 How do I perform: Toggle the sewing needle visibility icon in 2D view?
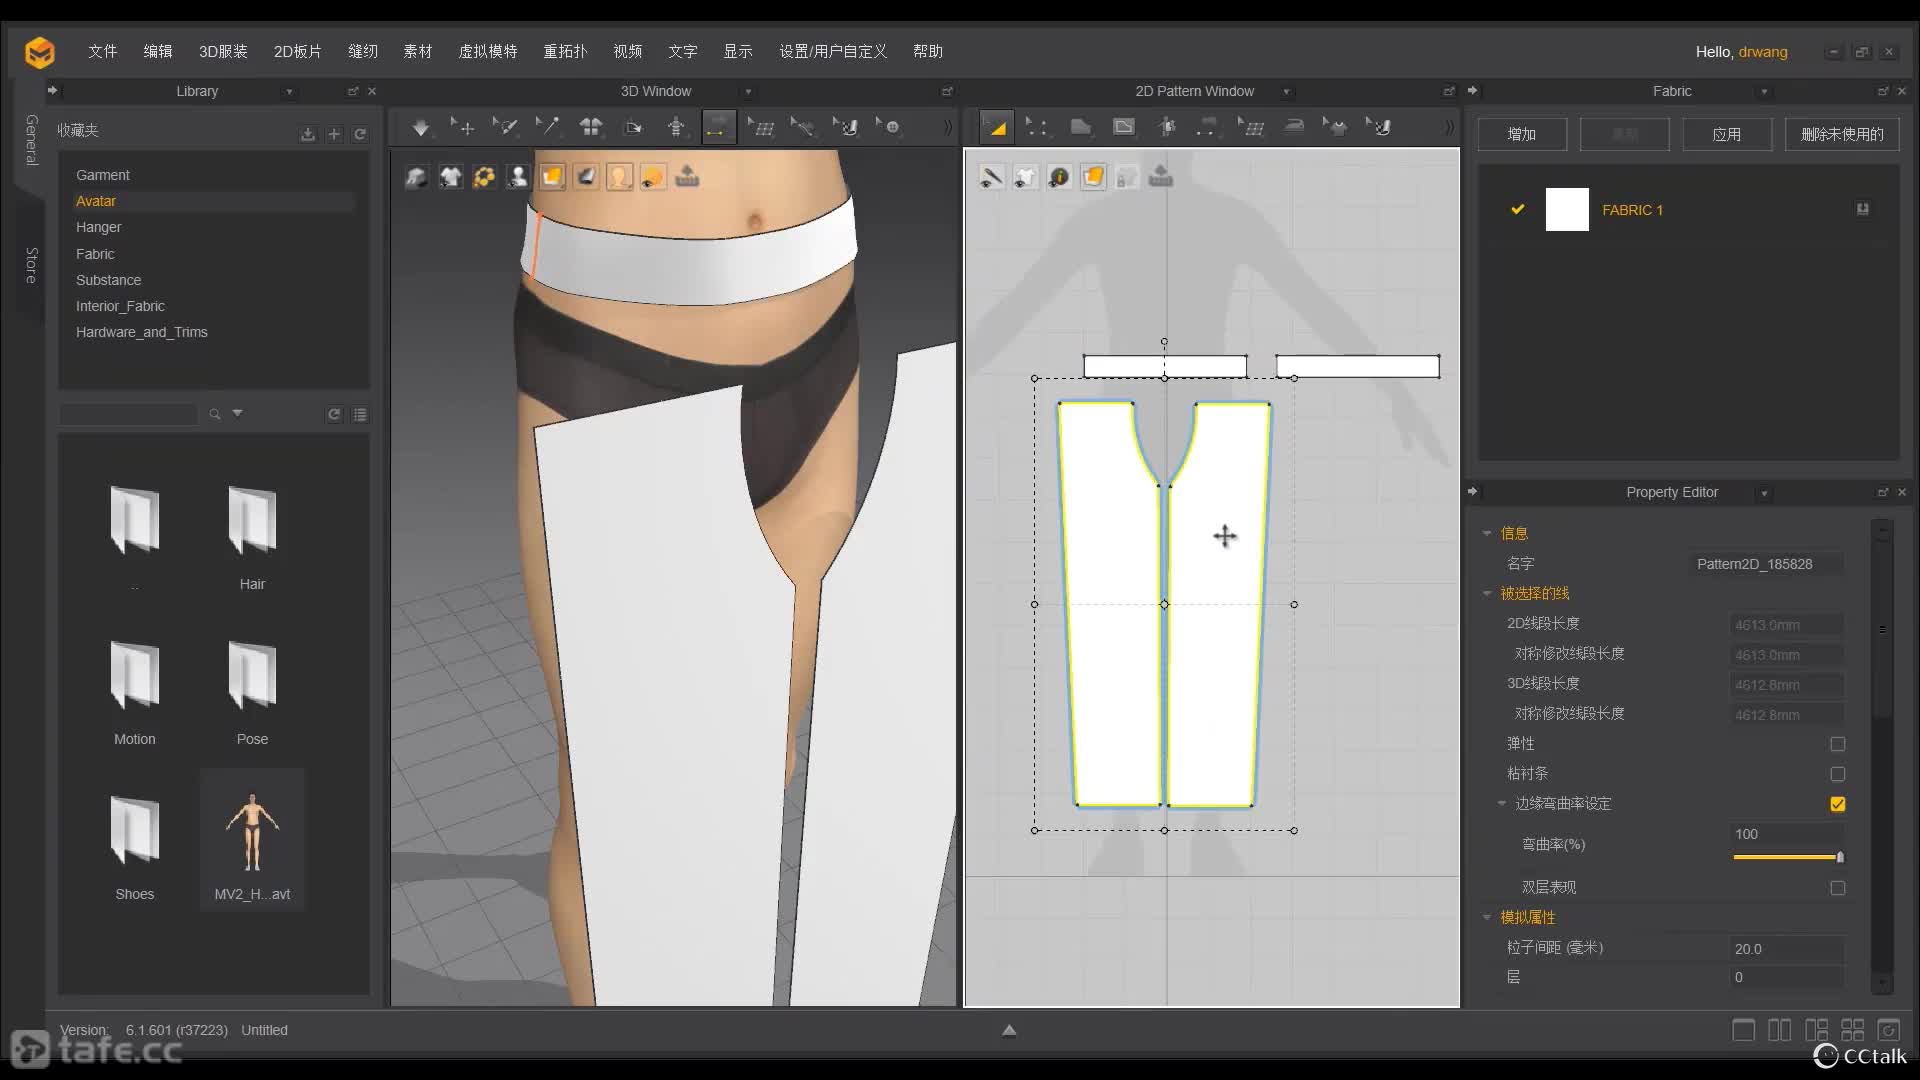pyautogui.click(x=991, y=177)
